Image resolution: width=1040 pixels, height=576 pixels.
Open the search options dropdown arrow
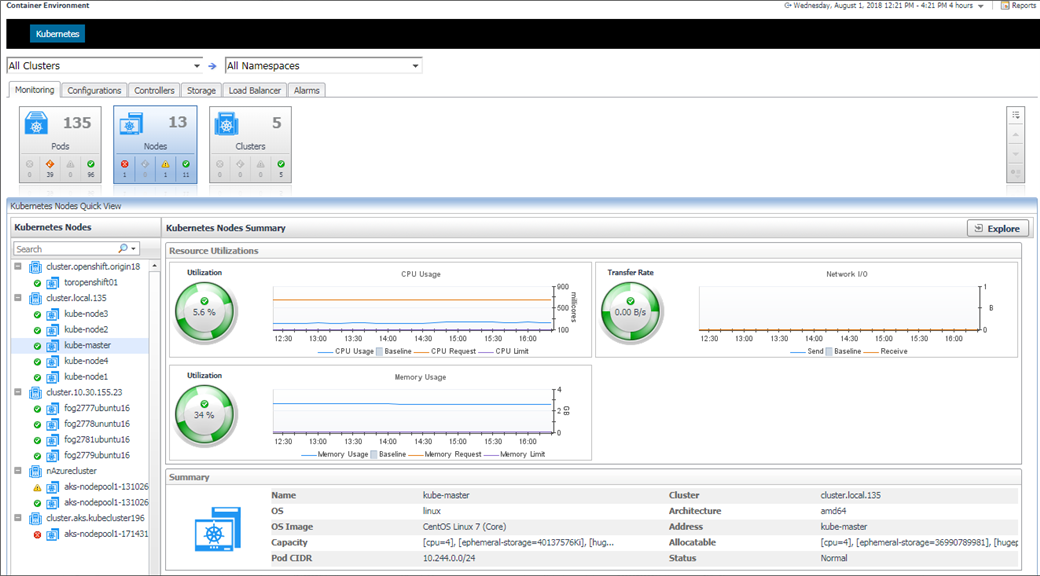coord(135,249)
